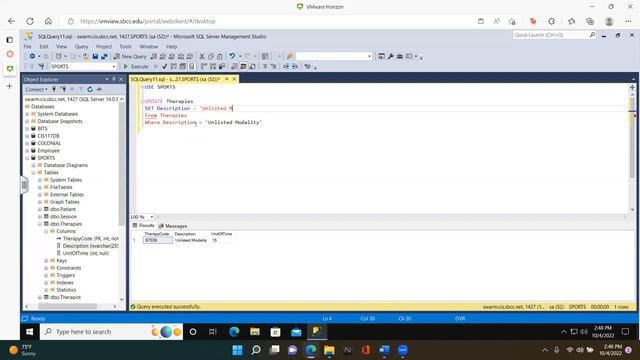The image size is (640, 360).
Task: Click the Copy icon in toolbar
Action: 211,56
